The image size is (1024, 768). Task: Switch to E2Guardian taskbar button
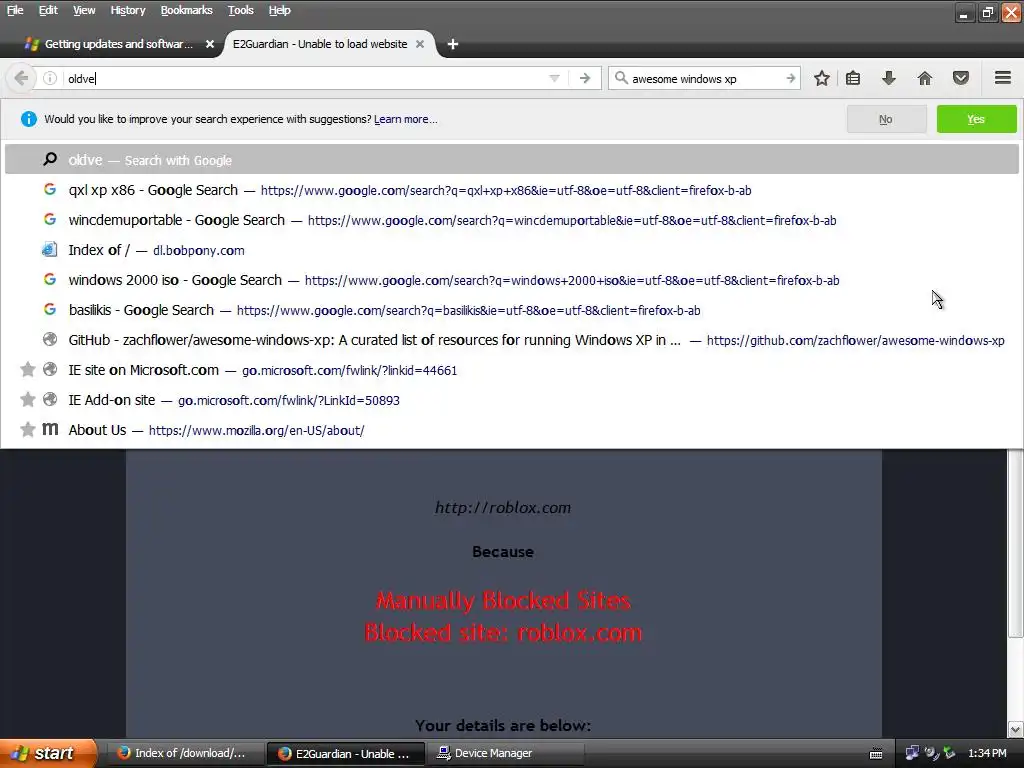[x=345, y=753]
